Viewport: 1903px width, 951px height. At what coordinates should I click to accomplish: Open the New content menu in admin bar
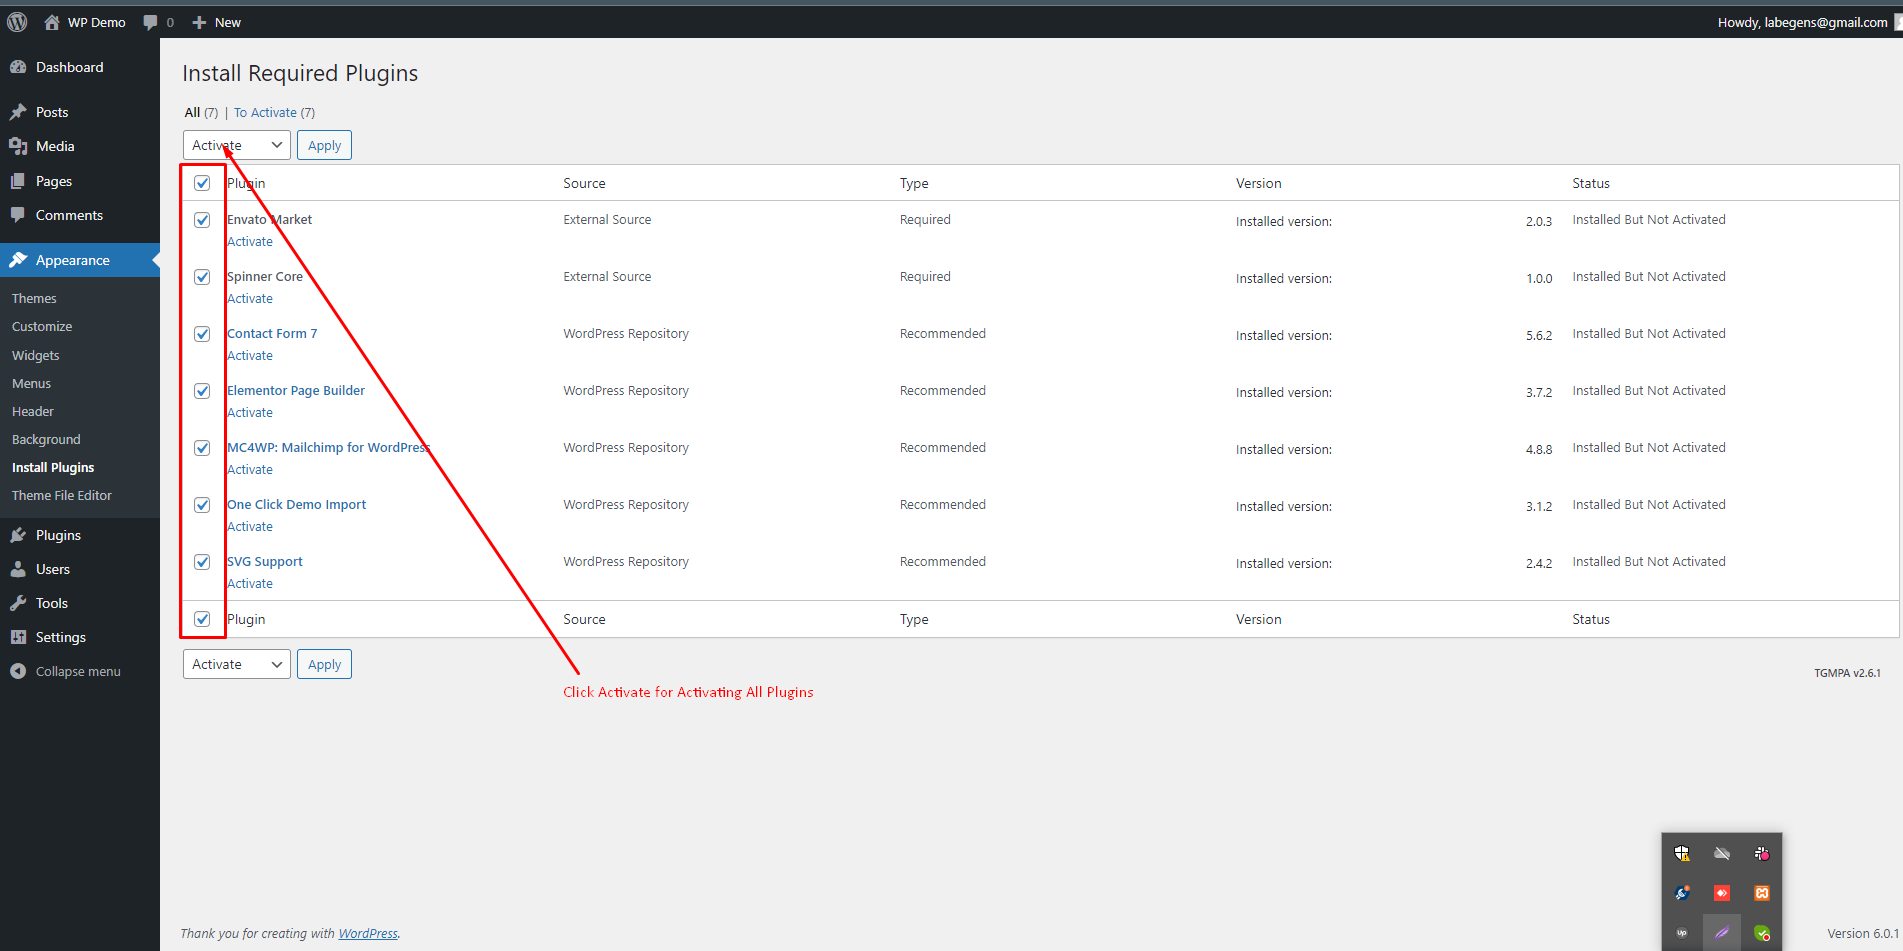pyautogui.click(x=217, y=22)
